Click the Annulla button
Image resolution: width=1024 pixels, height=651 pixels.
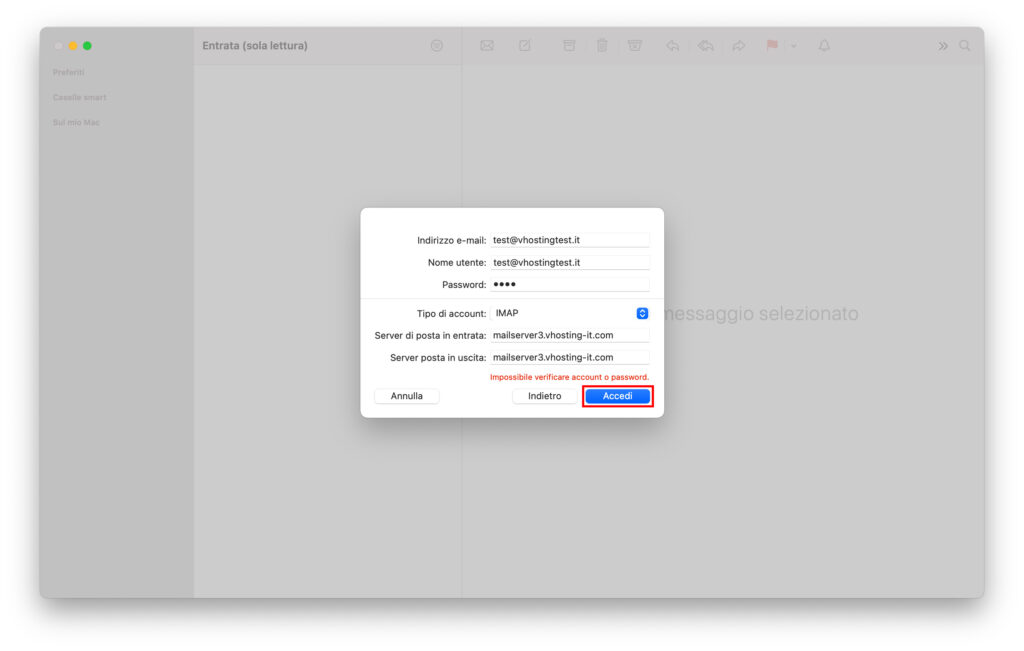[407, 396]
